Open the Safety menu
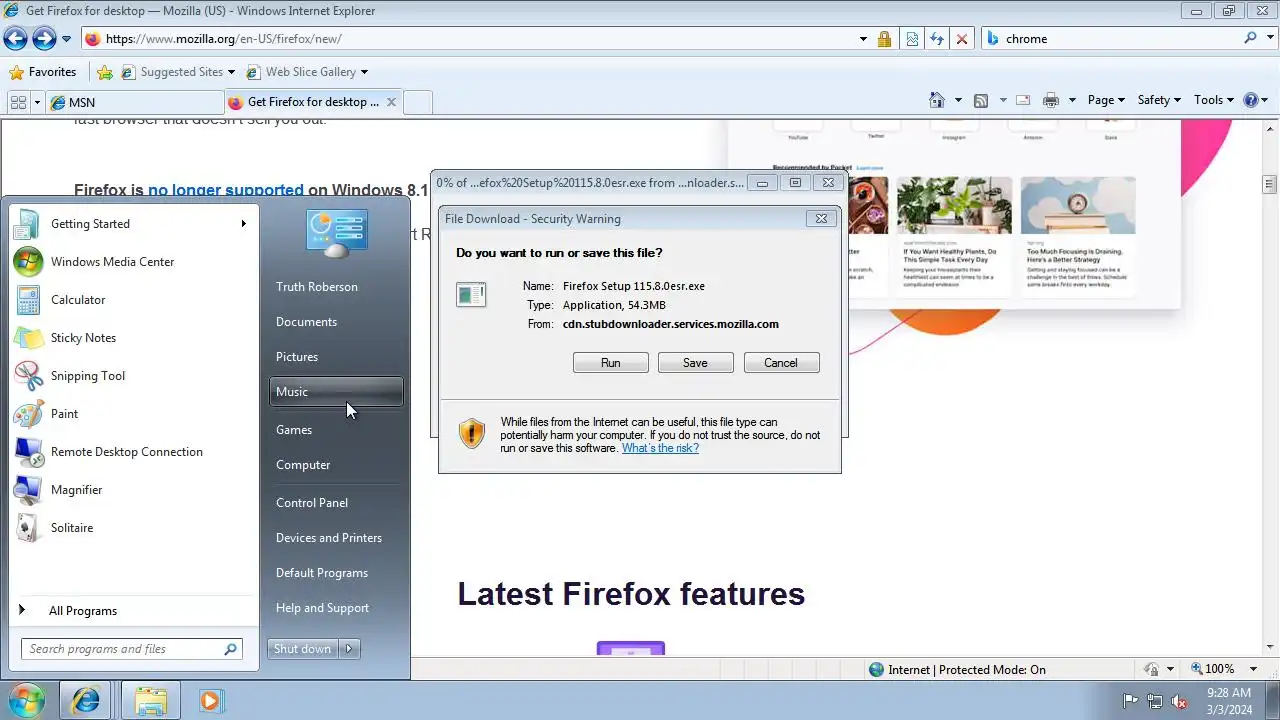 tap(1159, 100)
